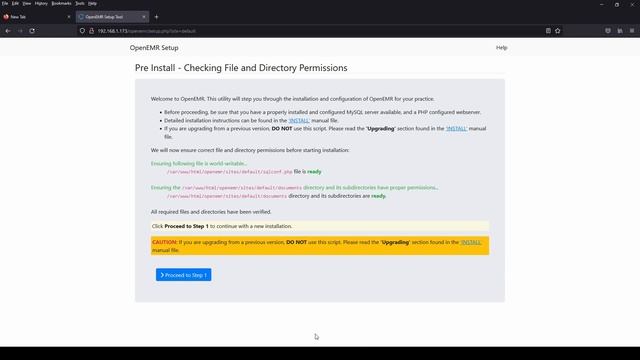Bookmark this page with the star
The width and height of the screenshot is (640, 360).
(x=558, y=31)
